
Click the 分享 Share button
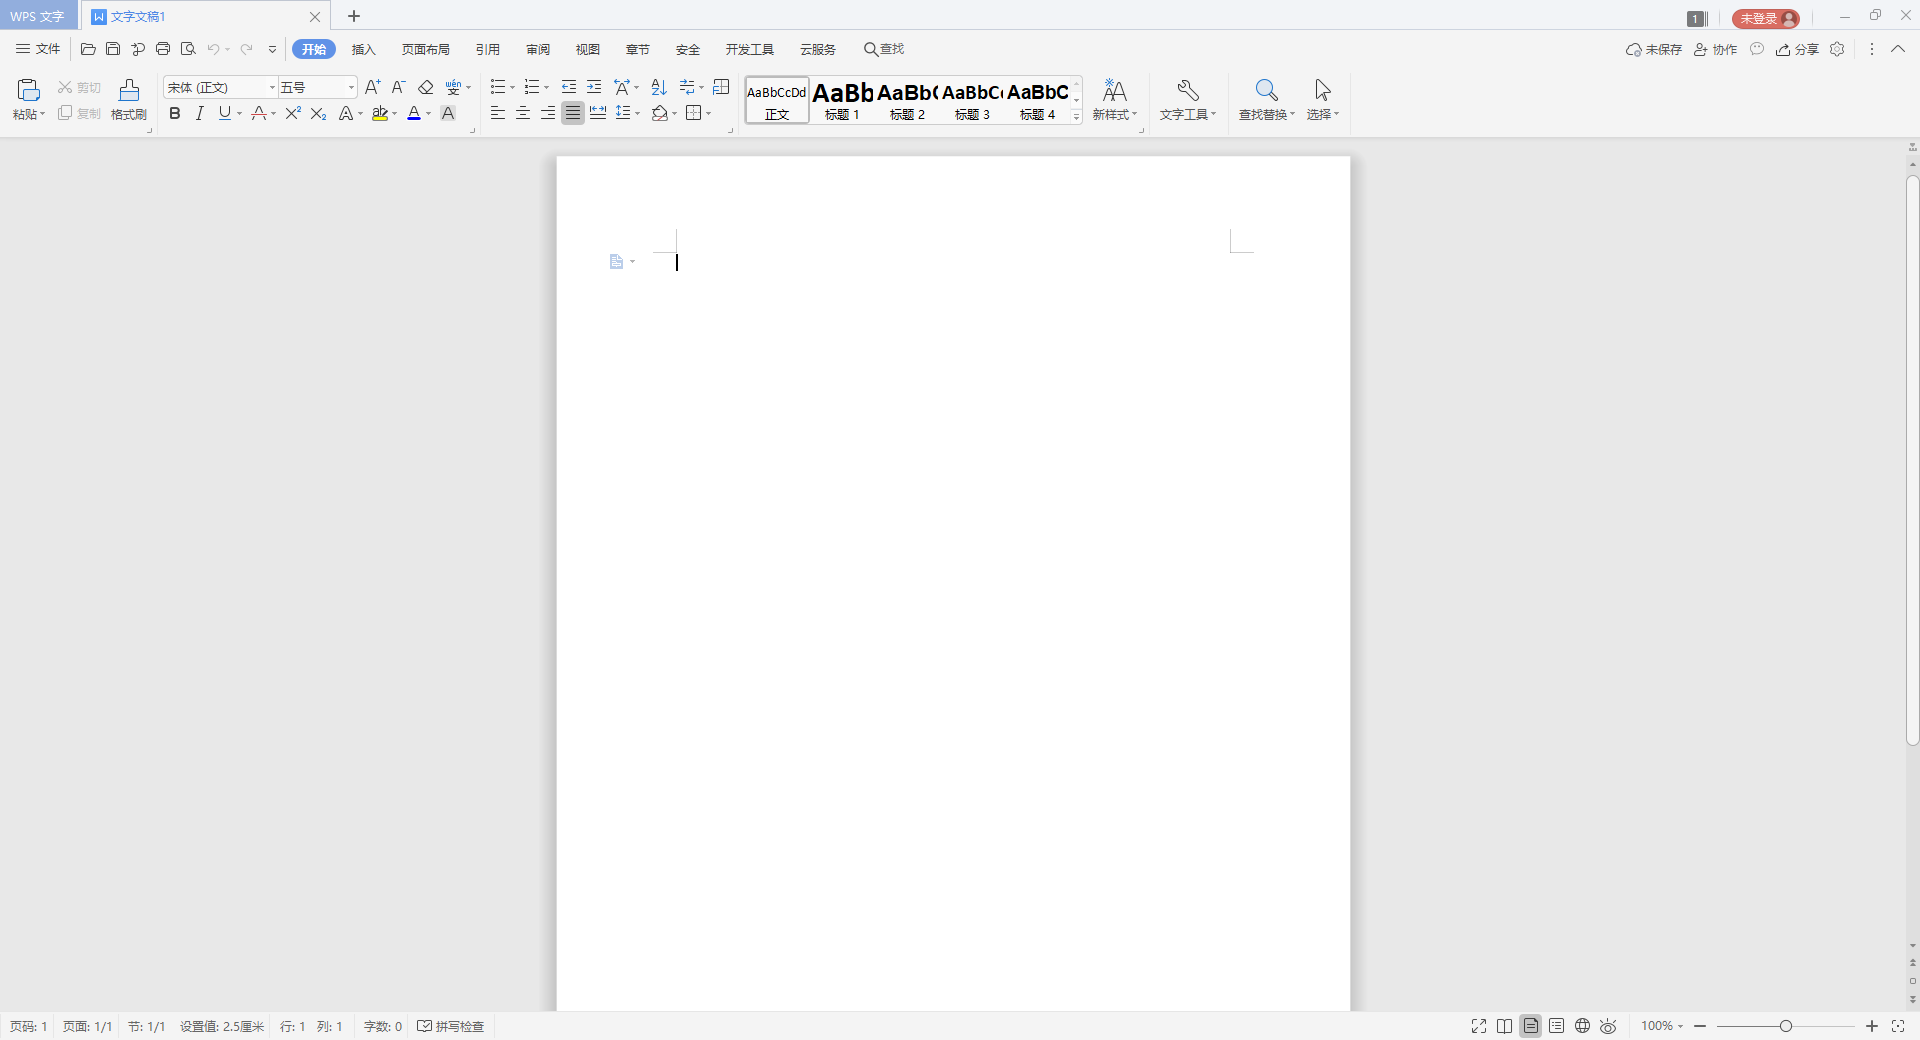1797,49
